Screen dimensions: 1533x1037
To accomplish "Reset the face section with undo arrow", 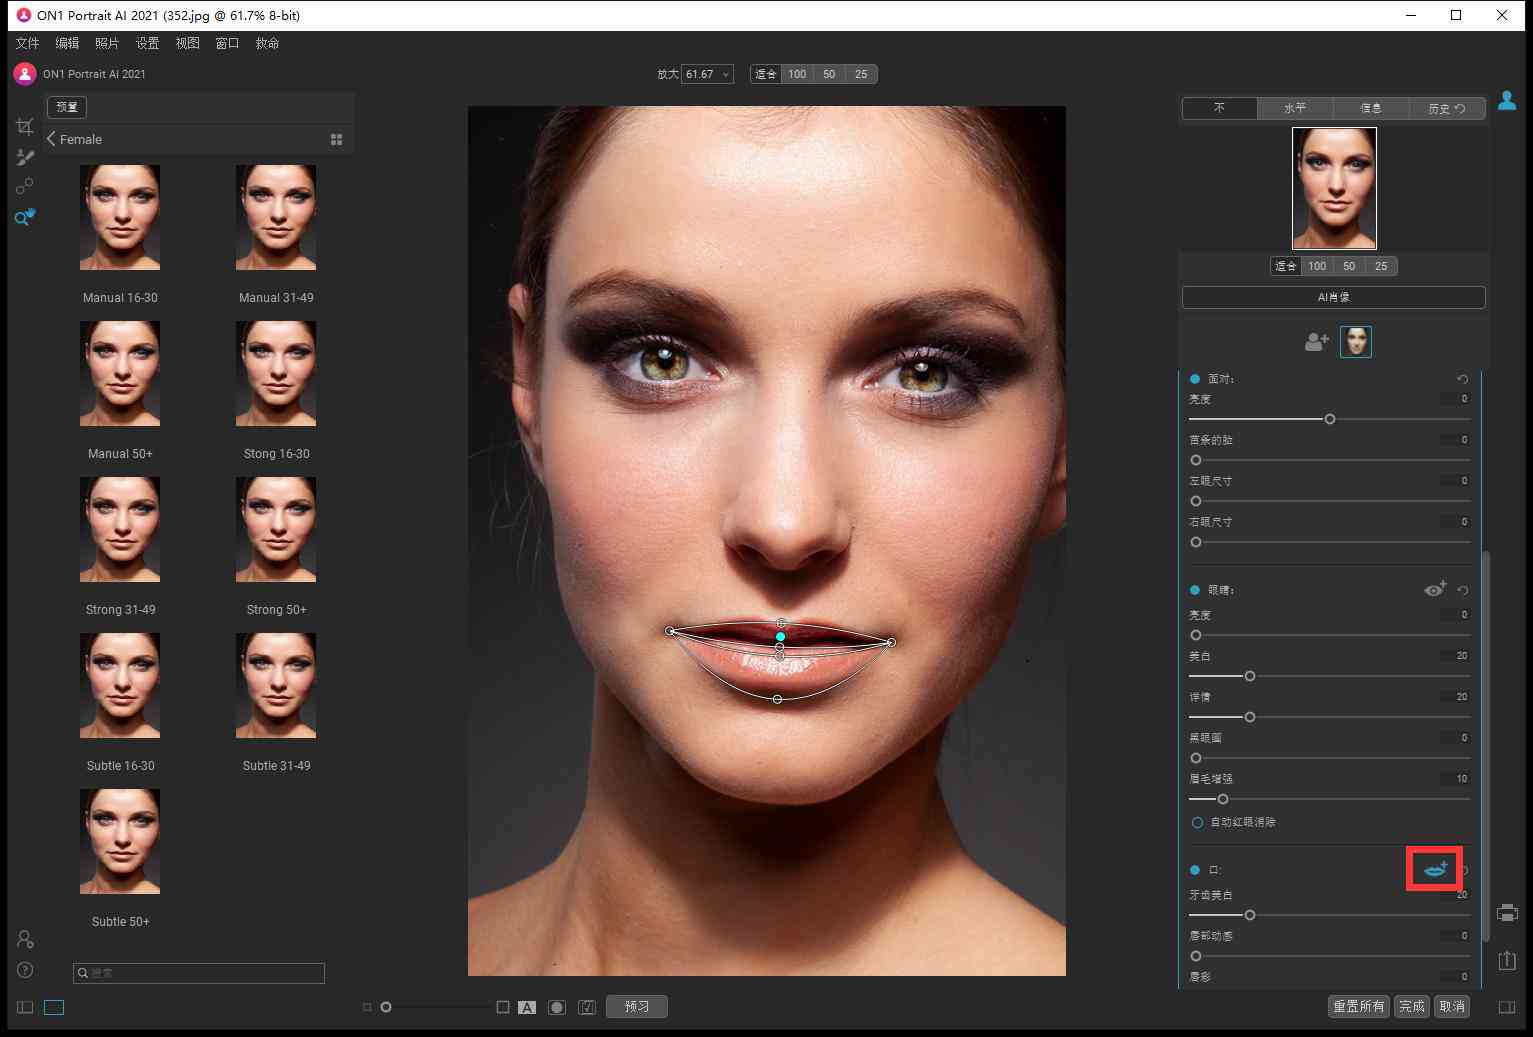I will 1463,379.
